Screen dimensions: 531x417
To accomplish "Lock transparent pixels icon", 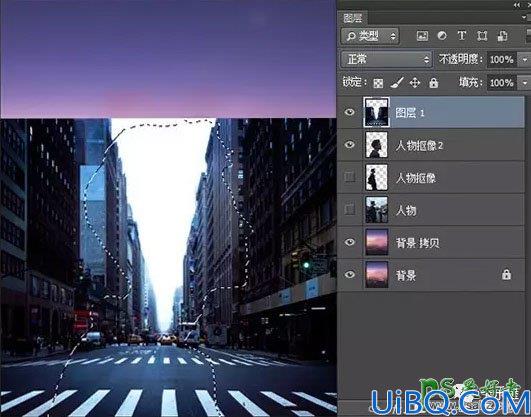I will coord(378,83).
